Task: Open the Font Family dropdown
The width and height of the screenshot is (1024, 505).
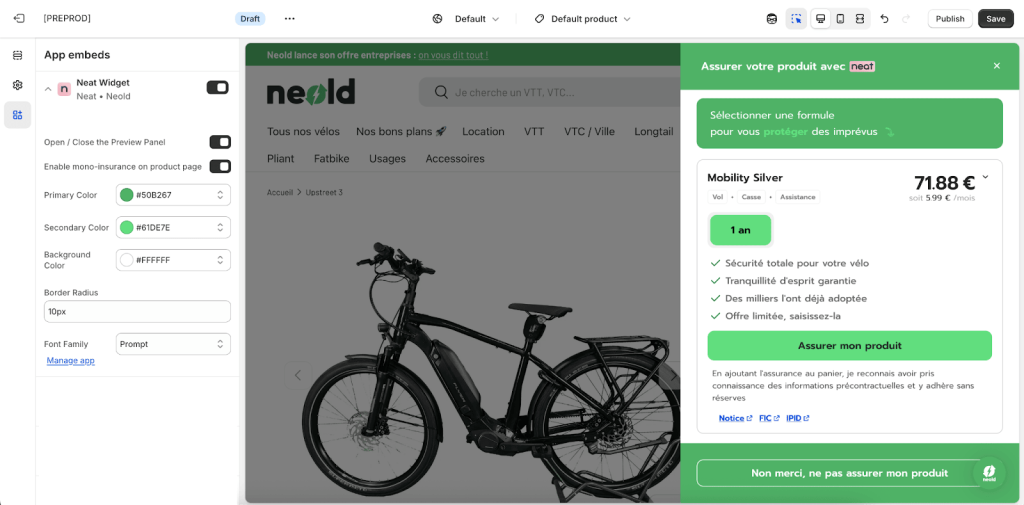Action: click(173, 344)
